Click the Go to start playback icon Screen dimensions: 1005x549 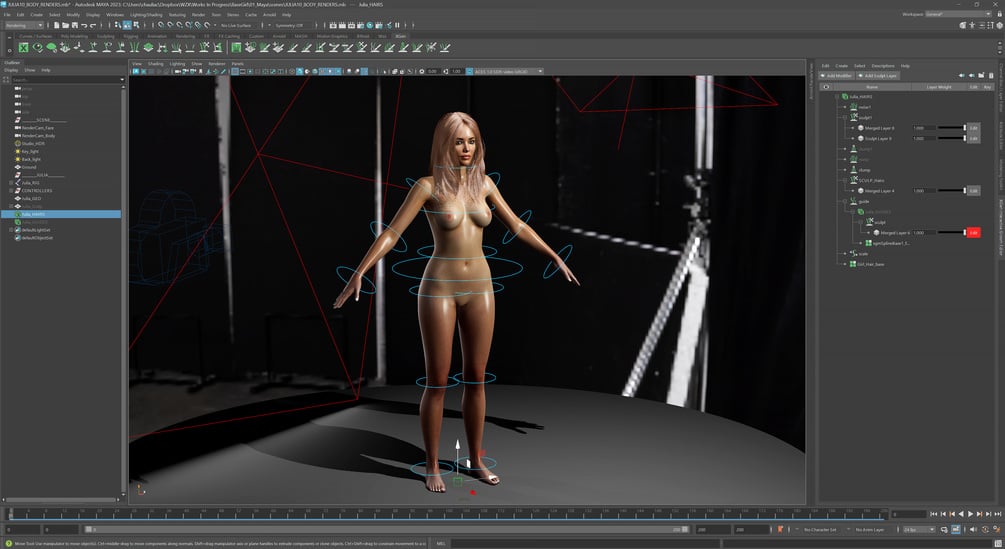934,514
